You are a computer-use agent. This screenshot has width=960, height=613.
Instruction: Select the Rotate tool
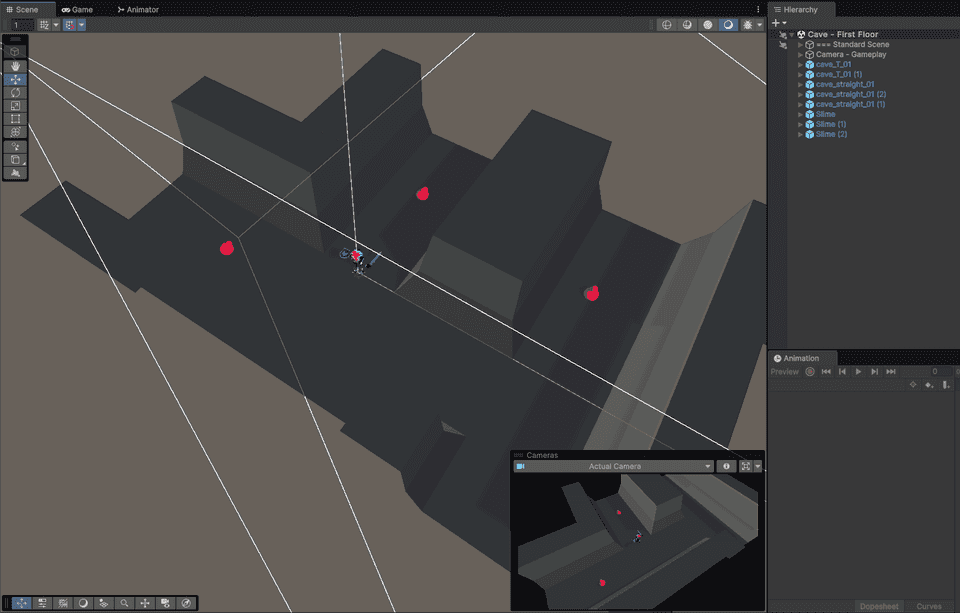[x=13, y=92]
